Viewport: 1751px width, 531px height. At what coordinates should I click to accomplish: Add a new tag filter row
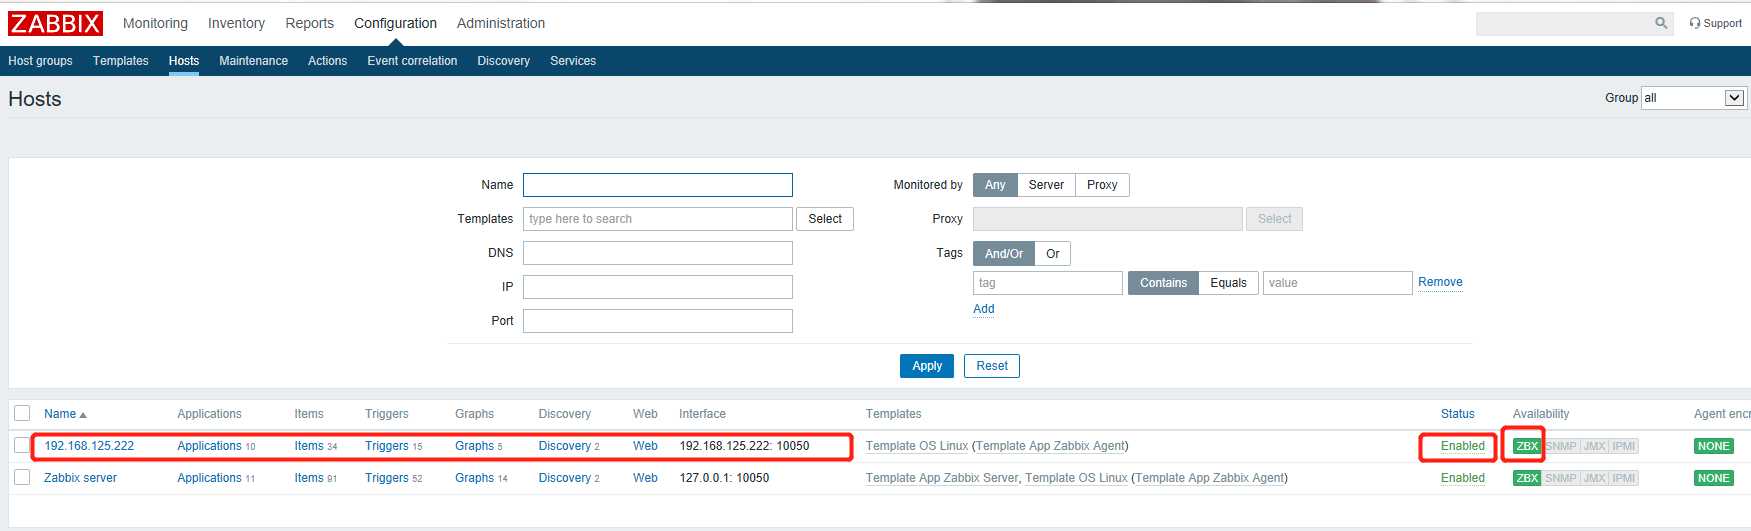pyautogui.click(x=984, y=309)
